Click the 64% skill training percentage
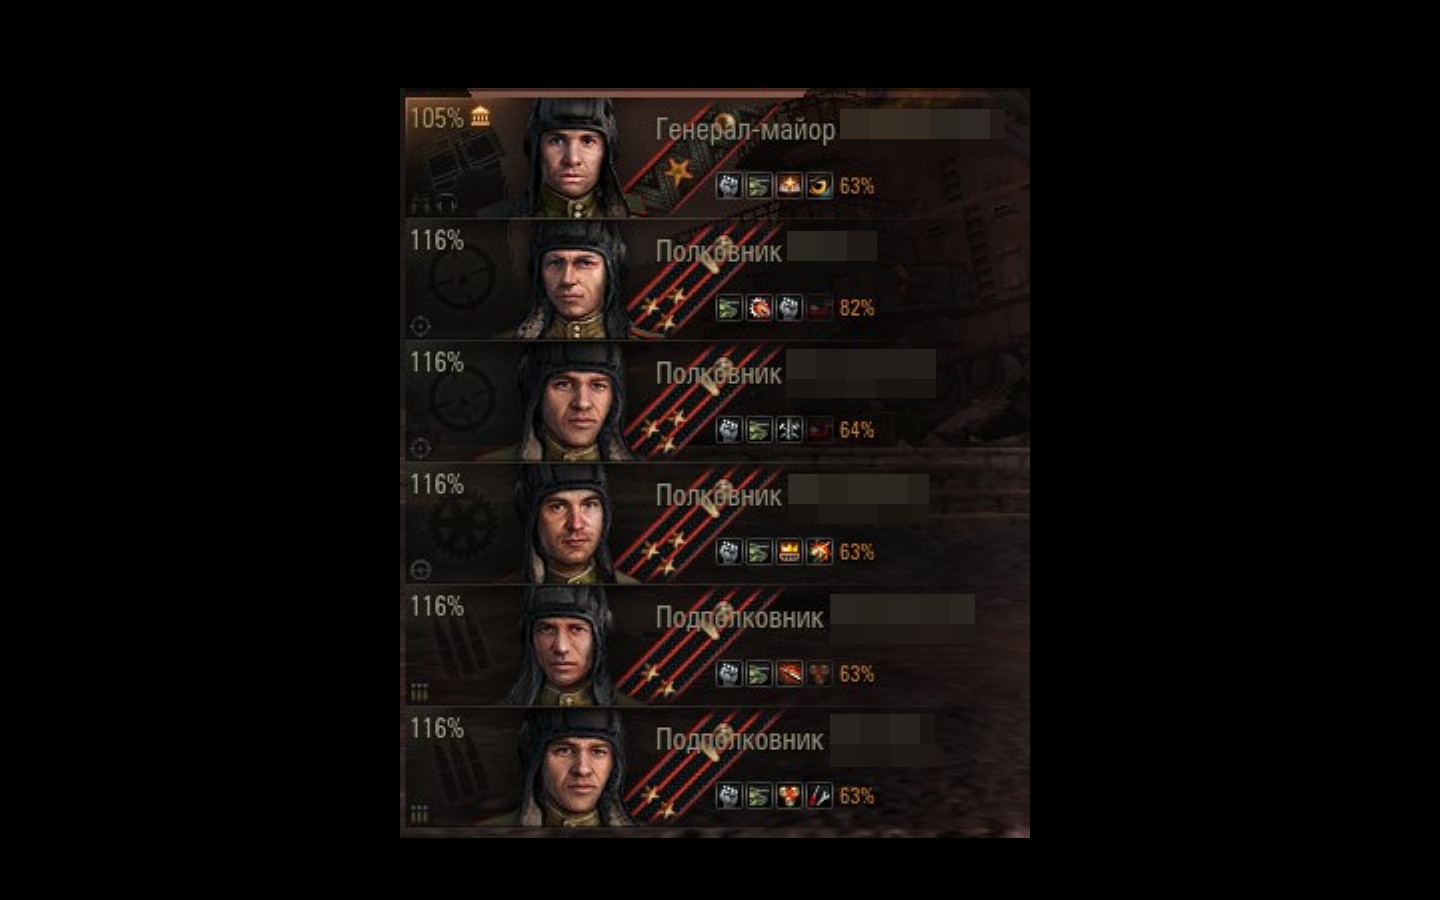This screenshot has width=1440, height=900. [x=857, y=430]
